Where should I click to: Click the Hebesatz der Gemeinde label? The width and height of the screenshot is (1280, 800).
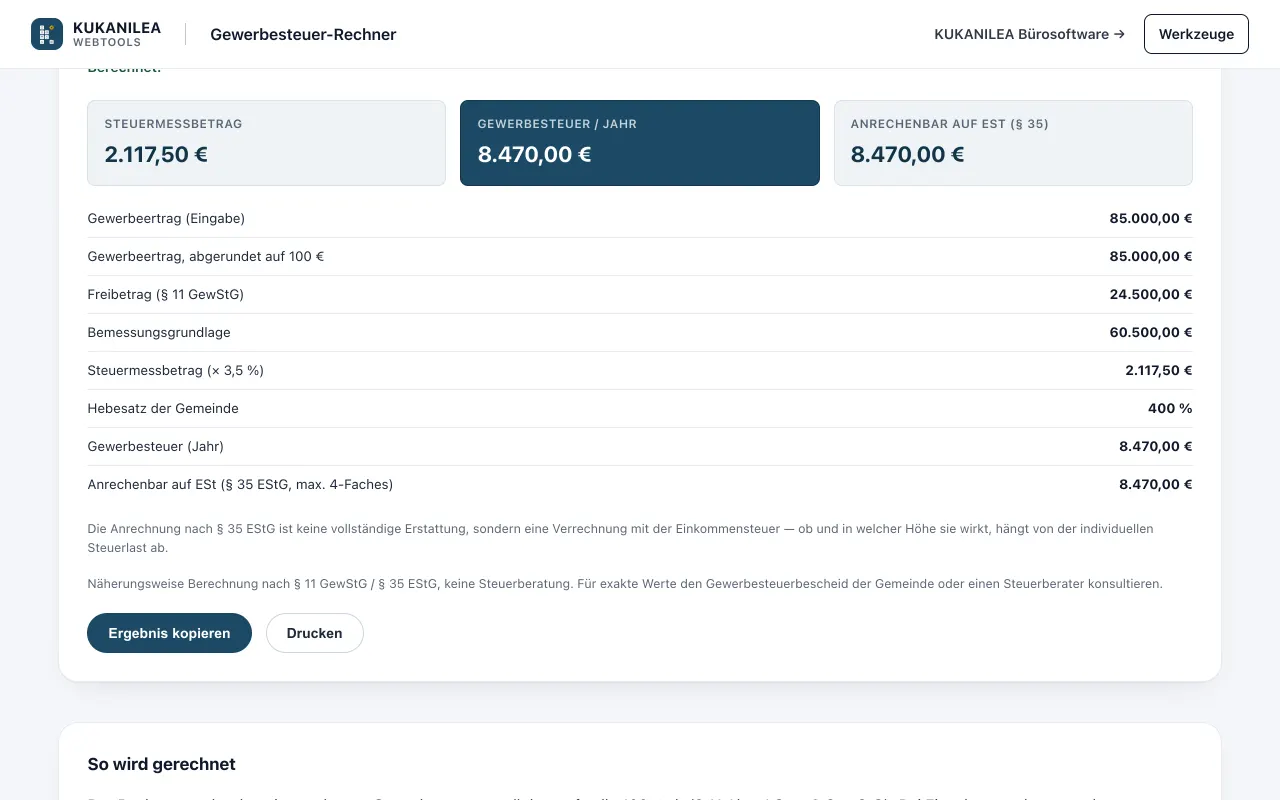click(x=163, y=408)
